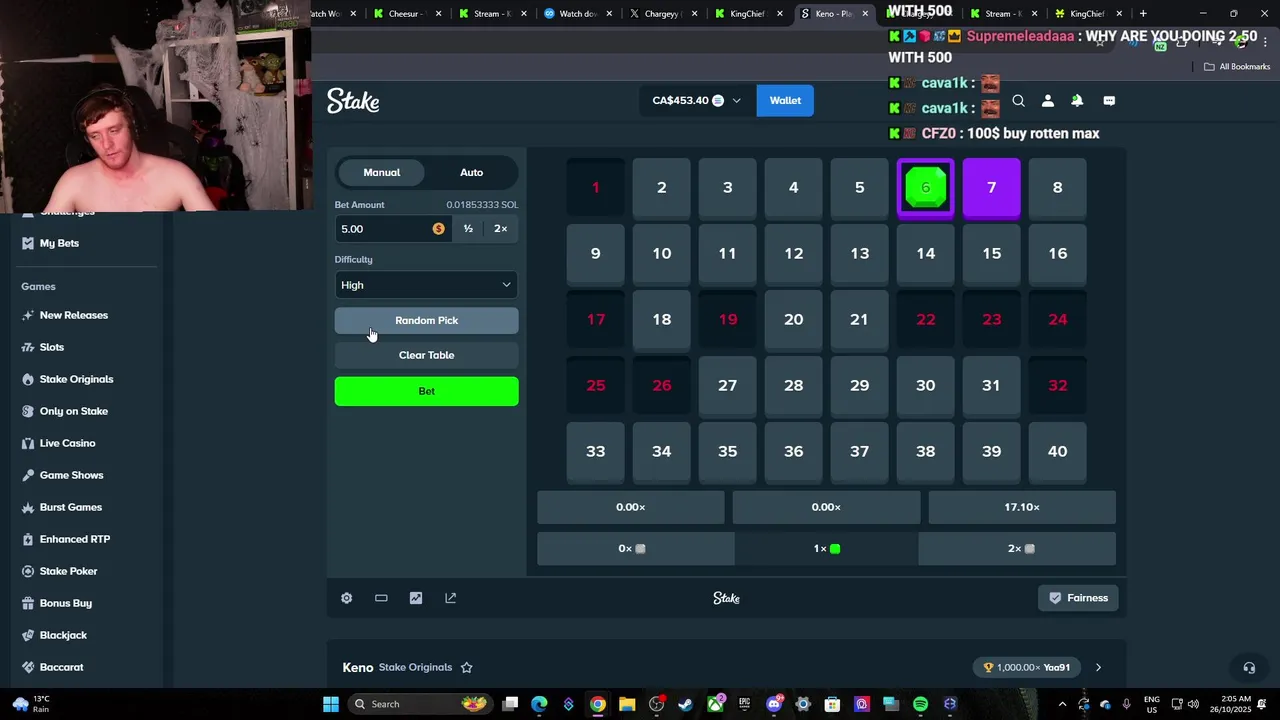The height and width of the screenshot is (720, 1280).
Task: Open My Bets in the sidebar
Action: pyautogui.click(x=59, y=243)
